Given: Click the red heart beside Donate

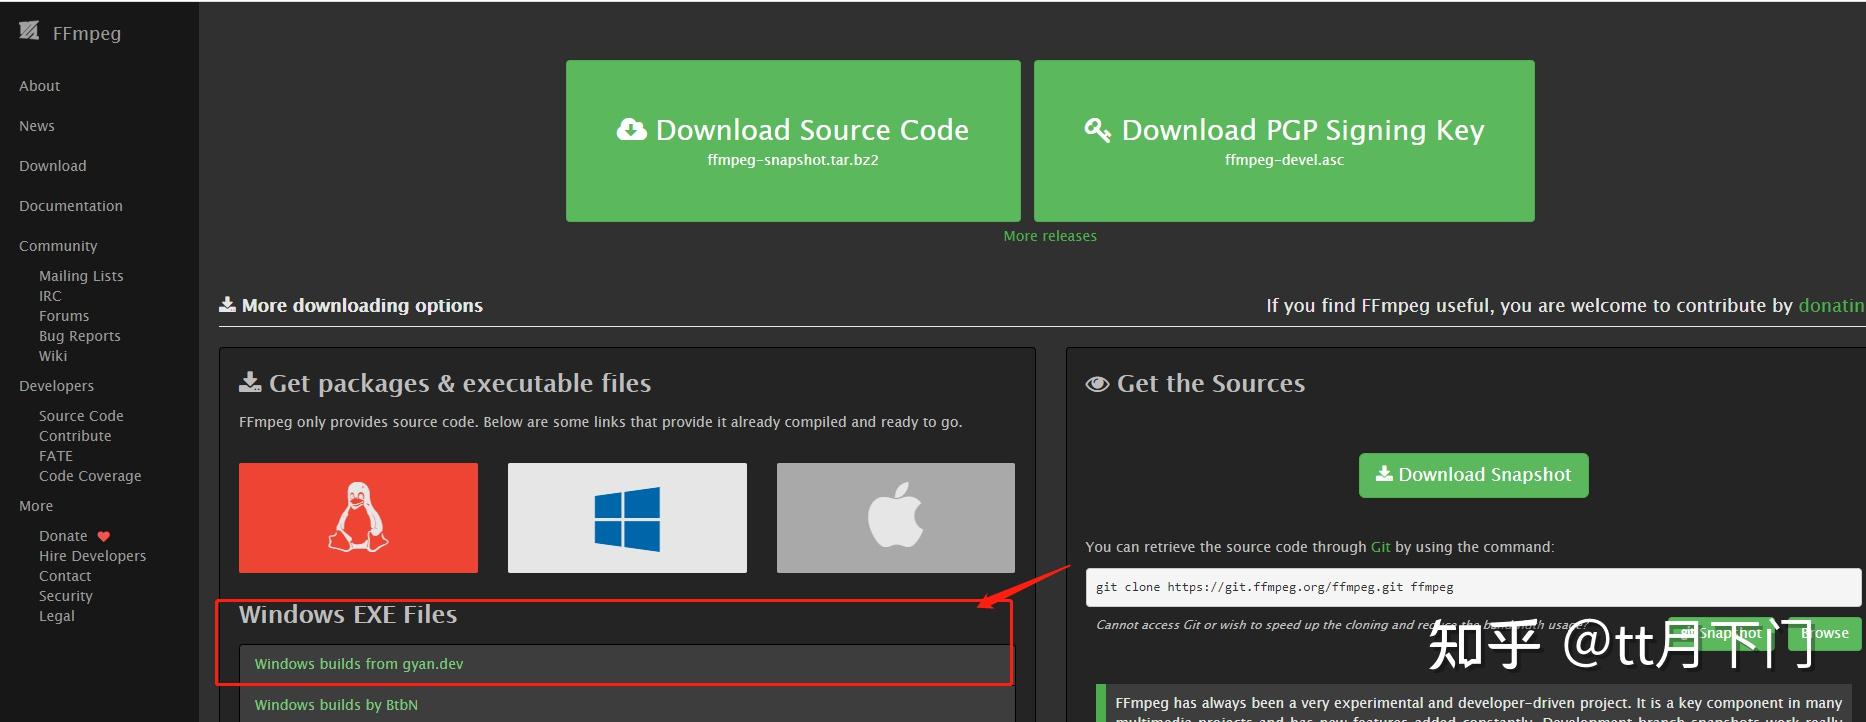Looking at the screenshot, I should click(x=103, y=536).
